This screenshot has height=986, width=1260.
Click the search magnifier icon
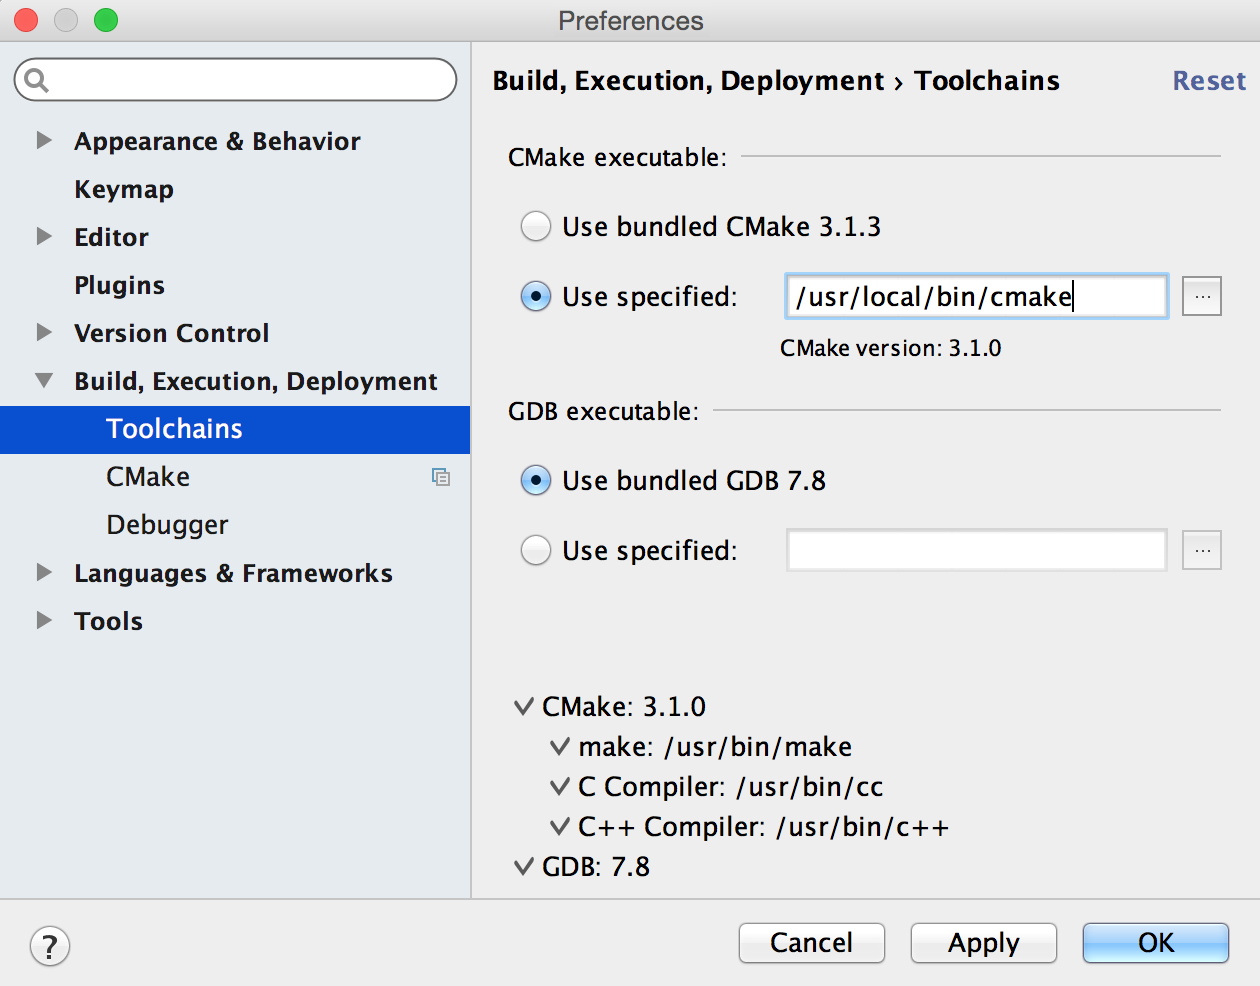pos(37,80)
